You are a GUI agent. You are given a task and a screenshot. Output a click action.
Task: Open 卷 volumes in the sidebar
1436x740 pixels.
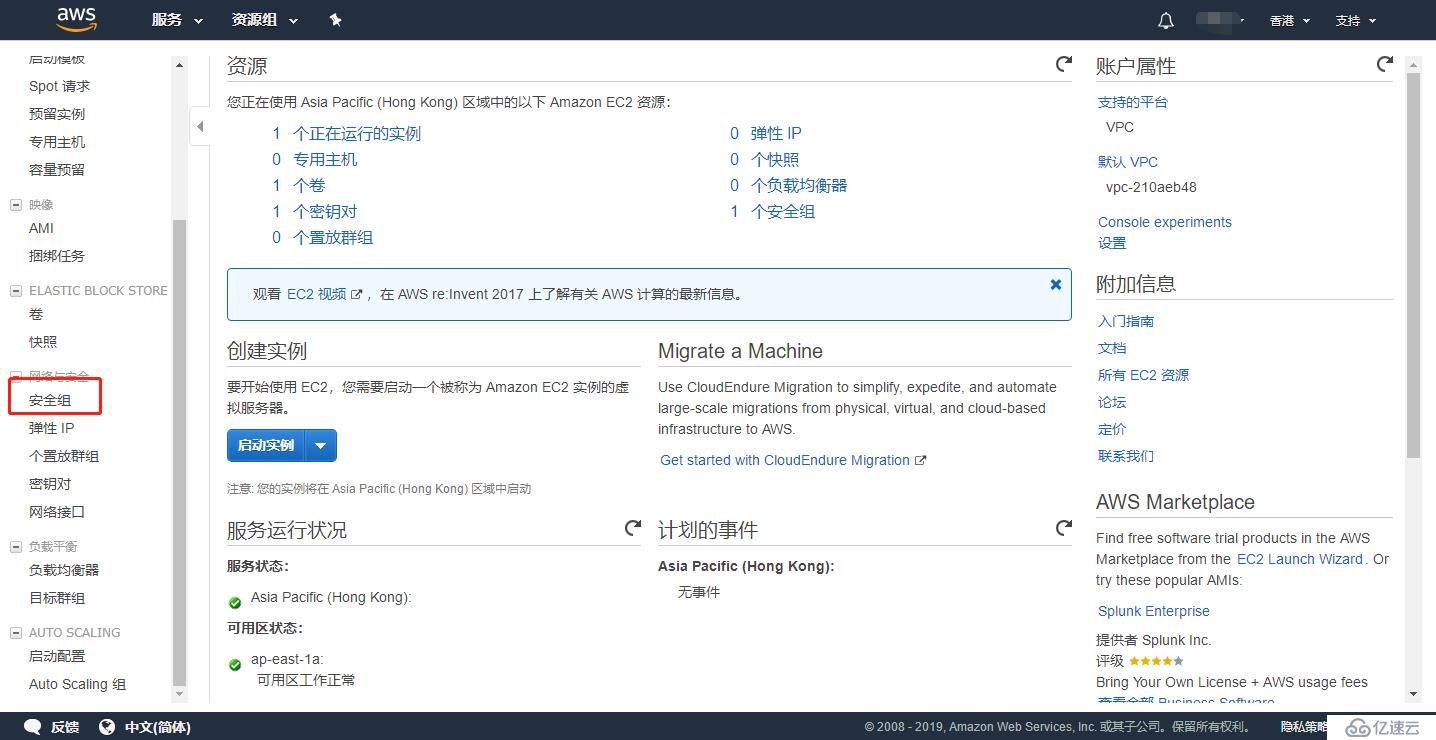(36, 314)
